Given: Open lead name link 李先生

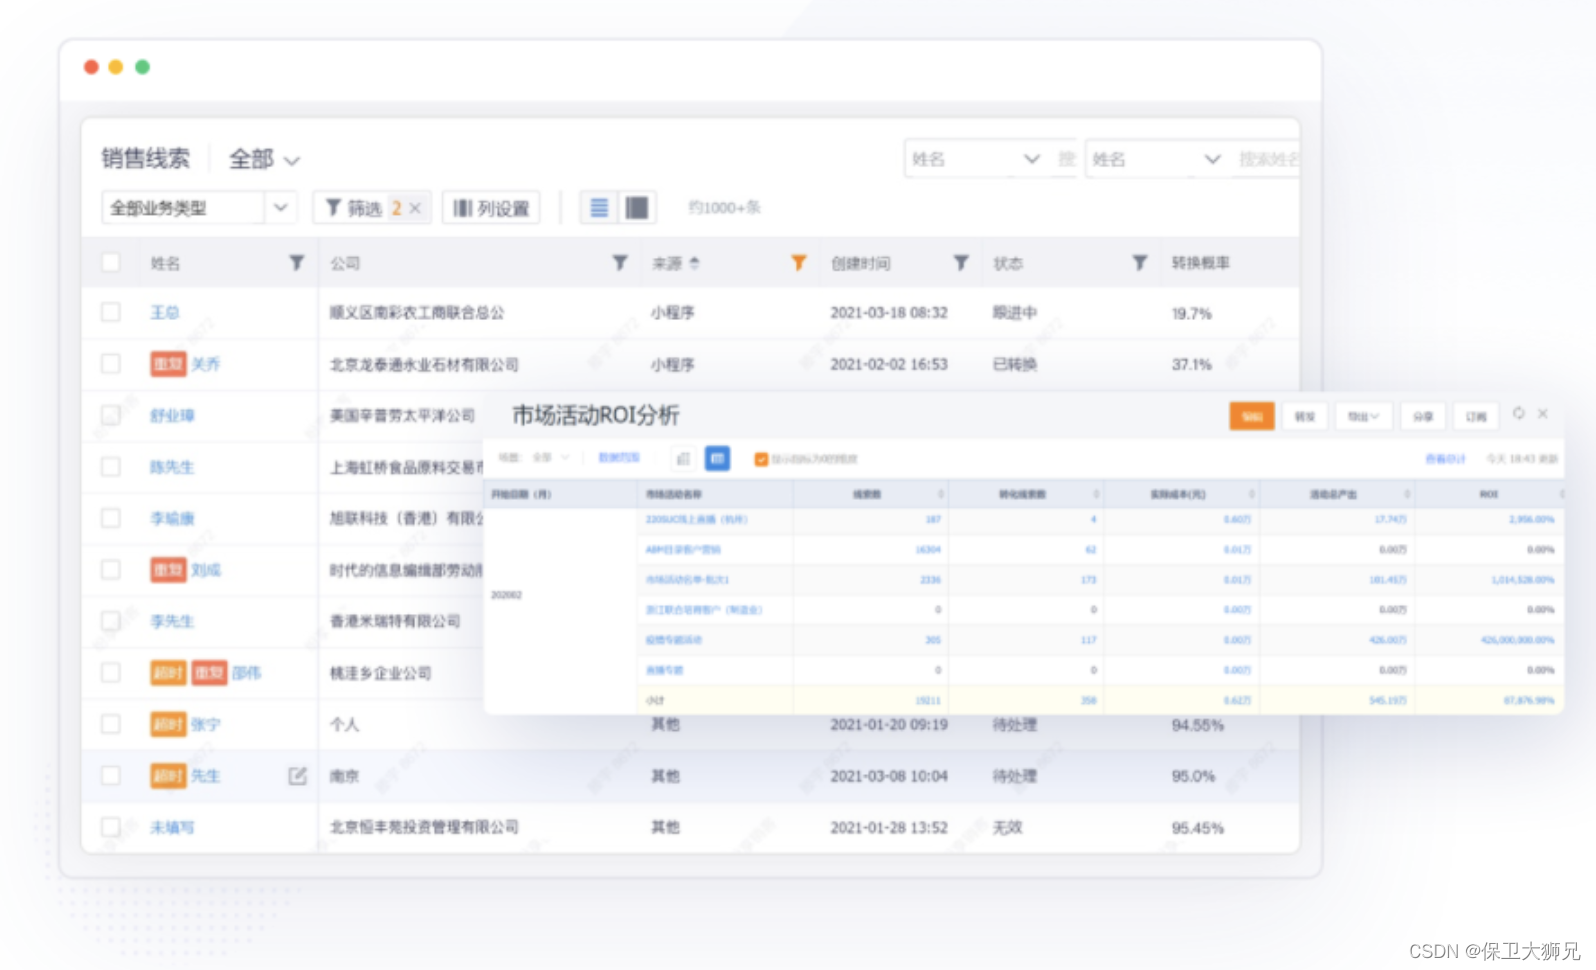Looking at the screenshot, I should click(172, 621).
